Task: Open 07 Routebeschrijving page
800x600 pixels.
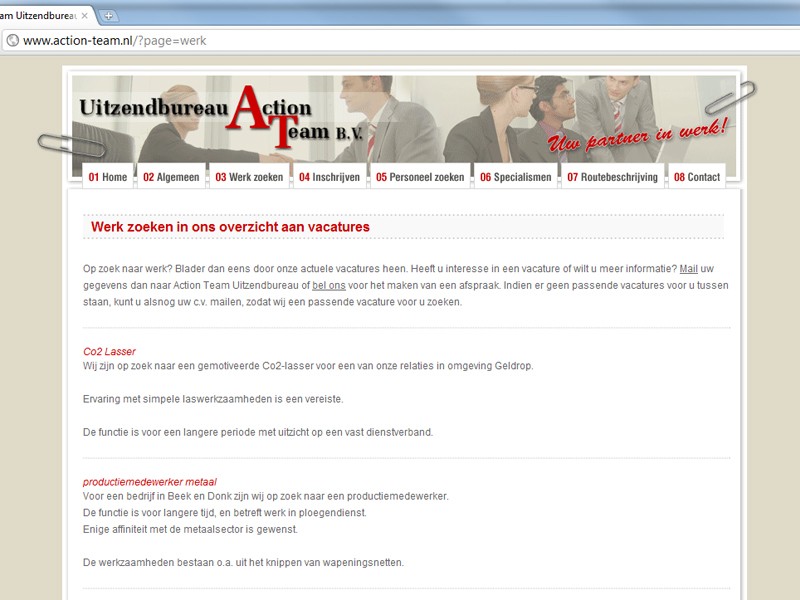Action: click(612, 177)
